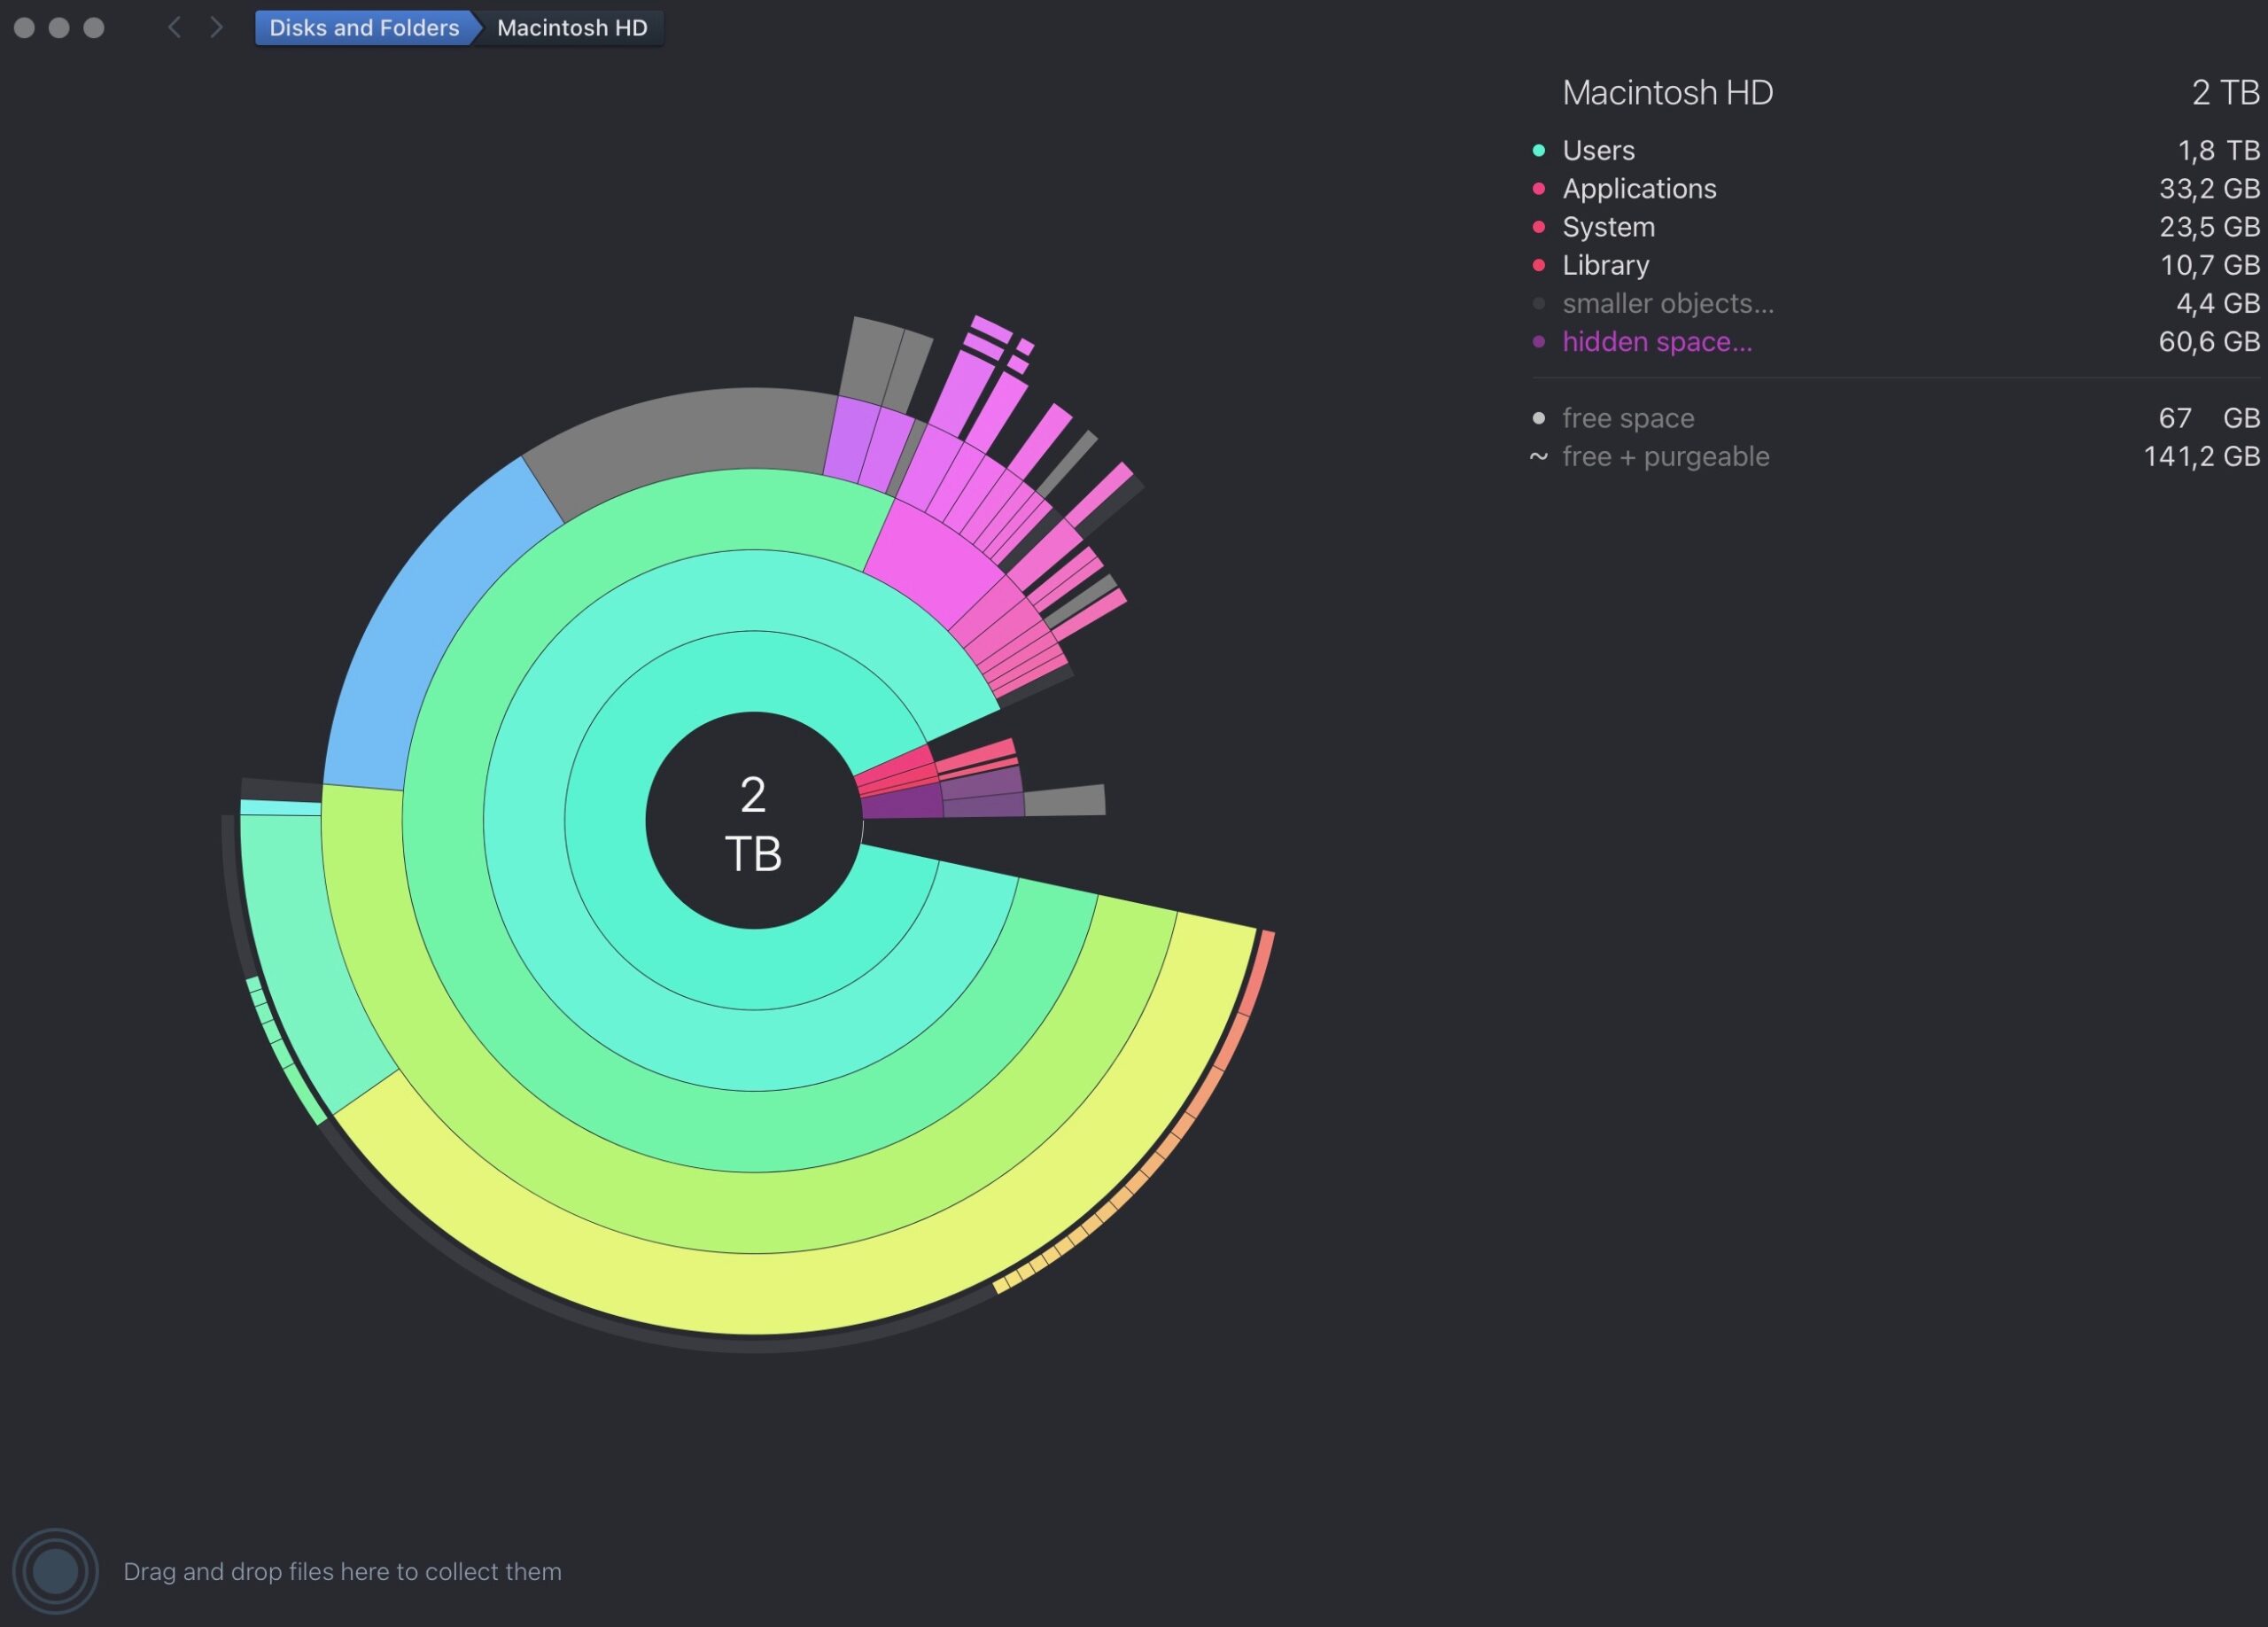2268x1627 pixels.
Task: Click the pink Applications legend dot
Action: 1538,189
